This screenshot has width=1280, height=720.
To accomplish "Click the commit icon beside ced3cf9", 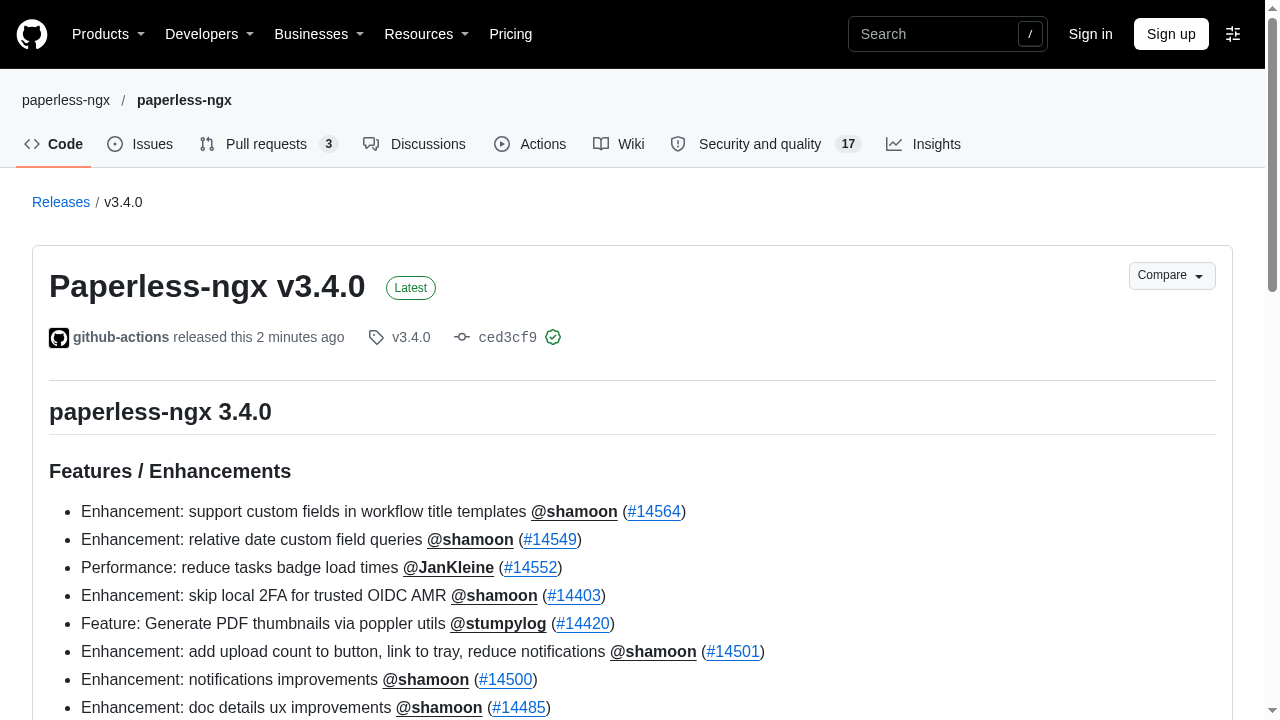I will (x=462, y=338).
